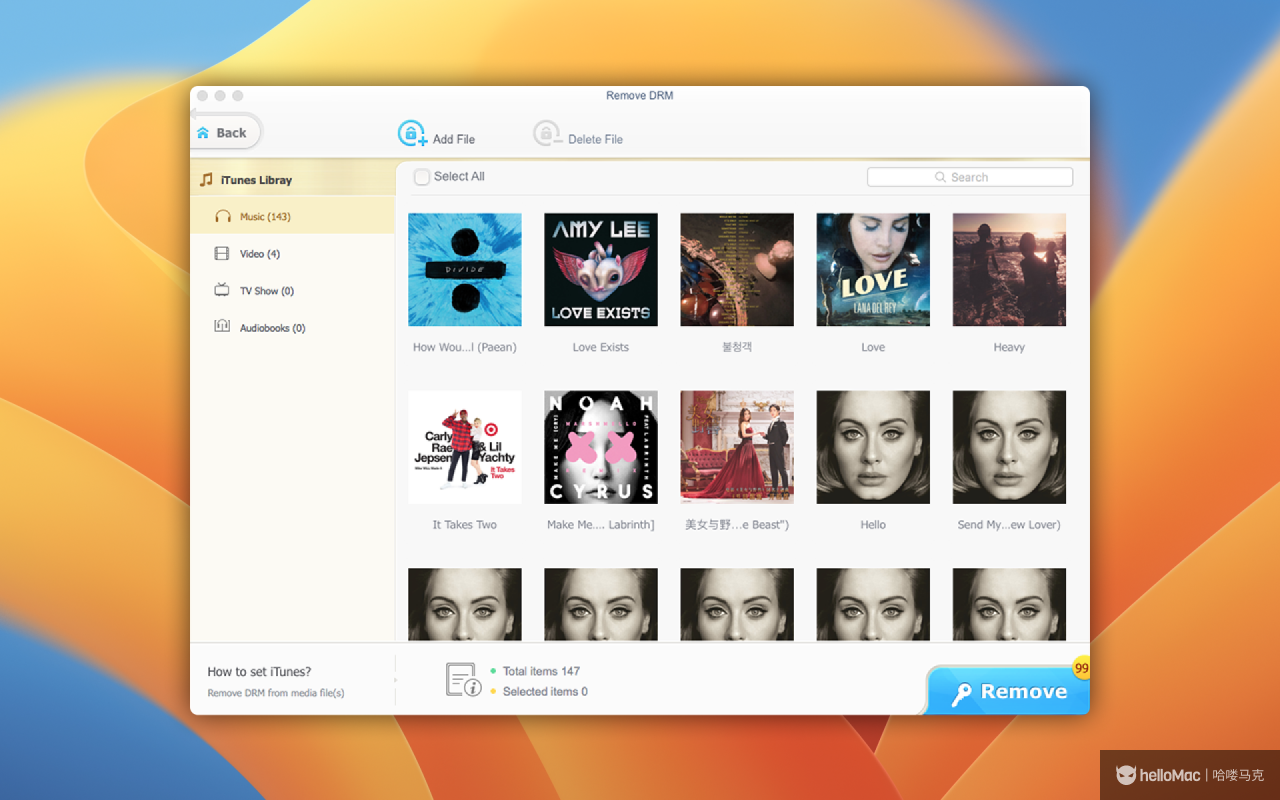Screen dimensions: 1280x800
Task: Click the 99 badge on the Remove button
Action: (1081, 668)
